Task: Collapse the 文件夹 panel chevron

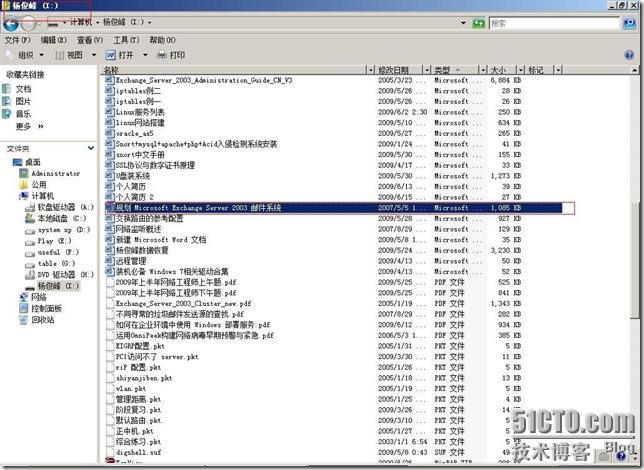Action: (91, 148)
